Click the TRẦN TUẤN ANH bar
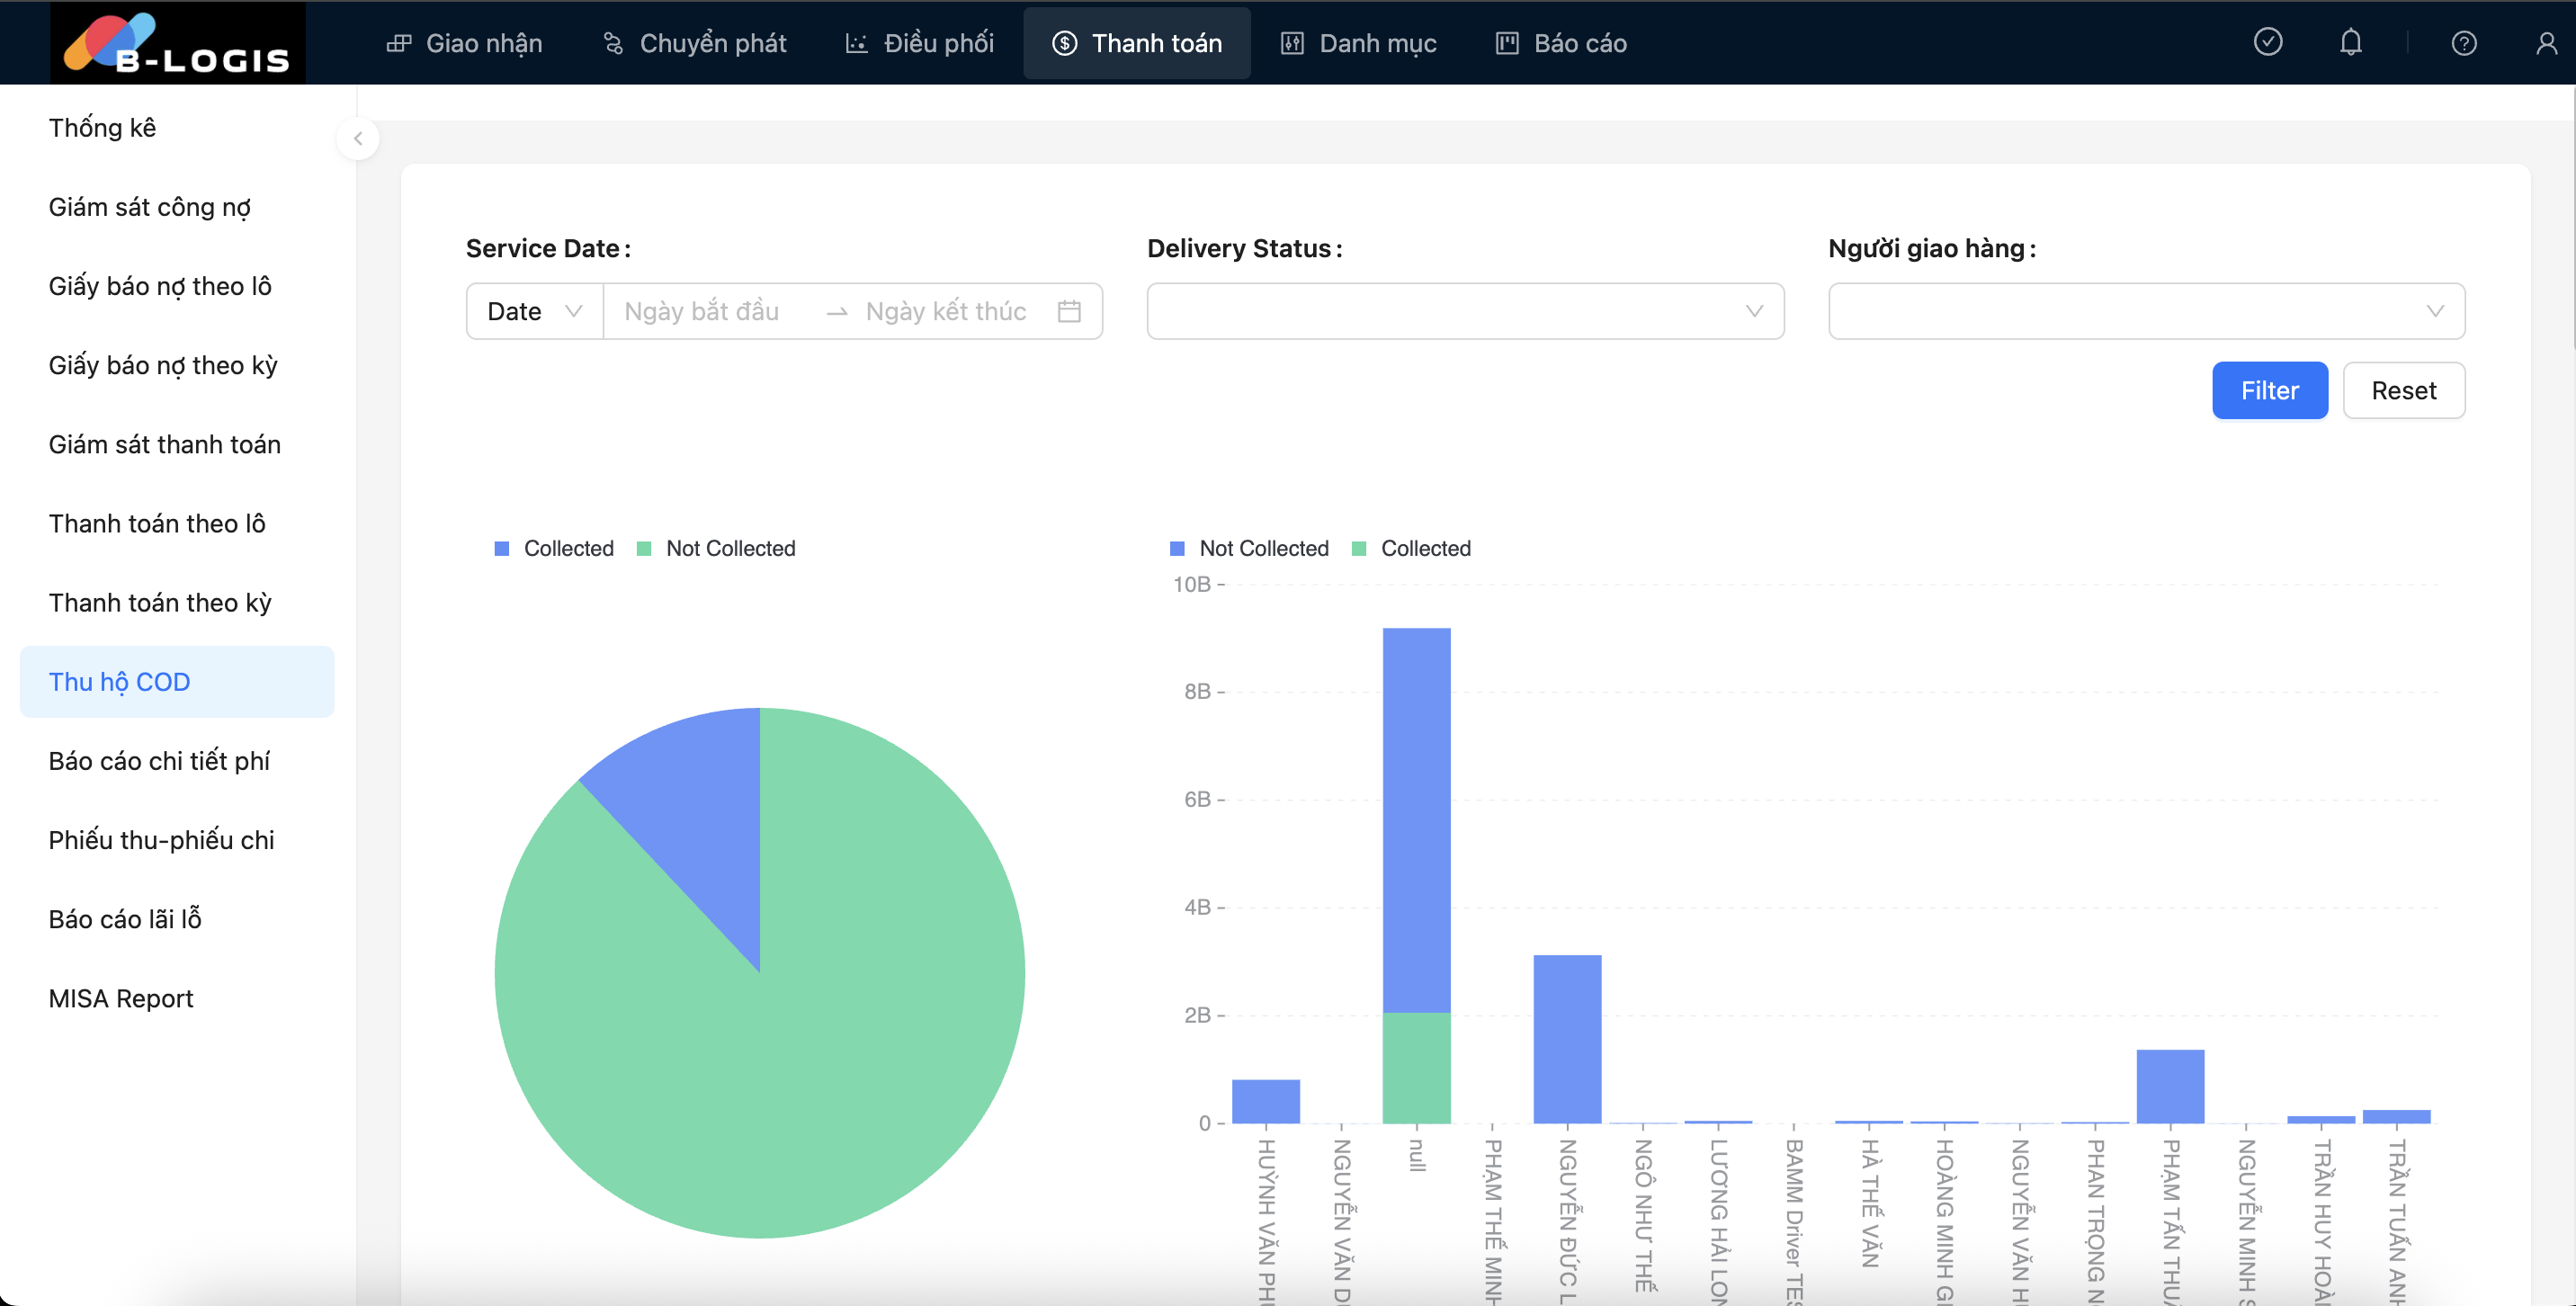The image size is (2576, 1306). click(2397, 1116)
